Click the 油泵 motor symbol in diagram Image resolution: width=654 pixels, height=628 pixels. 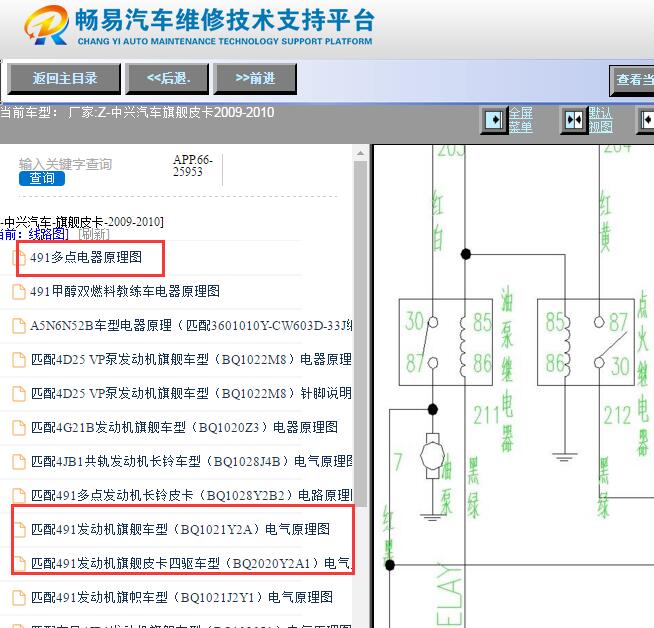tap(433, 455)
